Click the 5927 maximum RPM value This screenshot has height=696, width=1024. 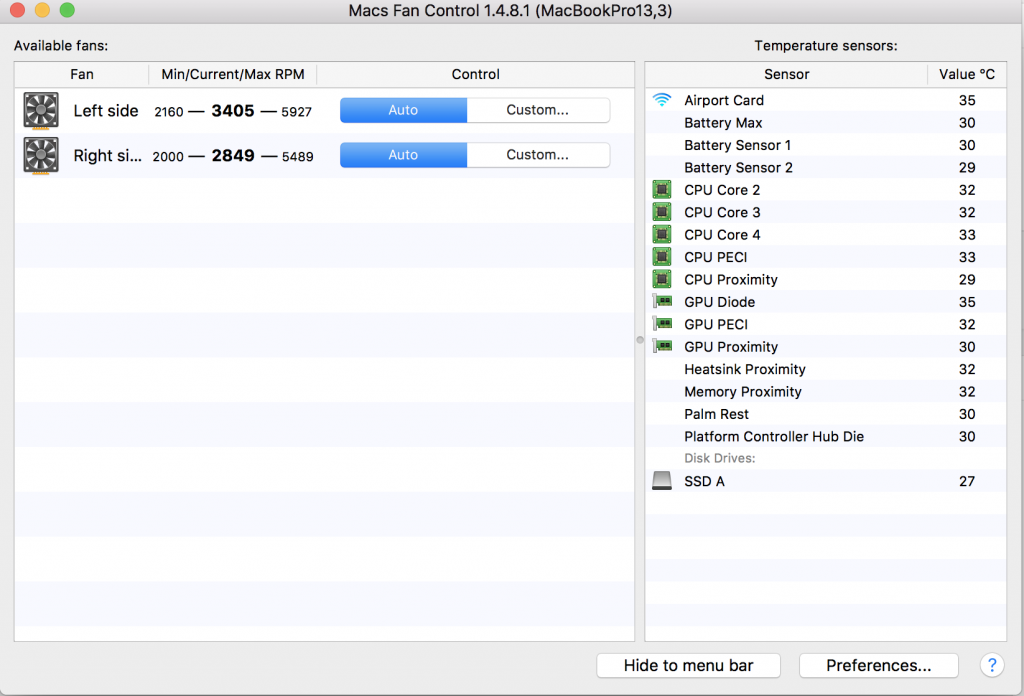(x=296, y=112)
